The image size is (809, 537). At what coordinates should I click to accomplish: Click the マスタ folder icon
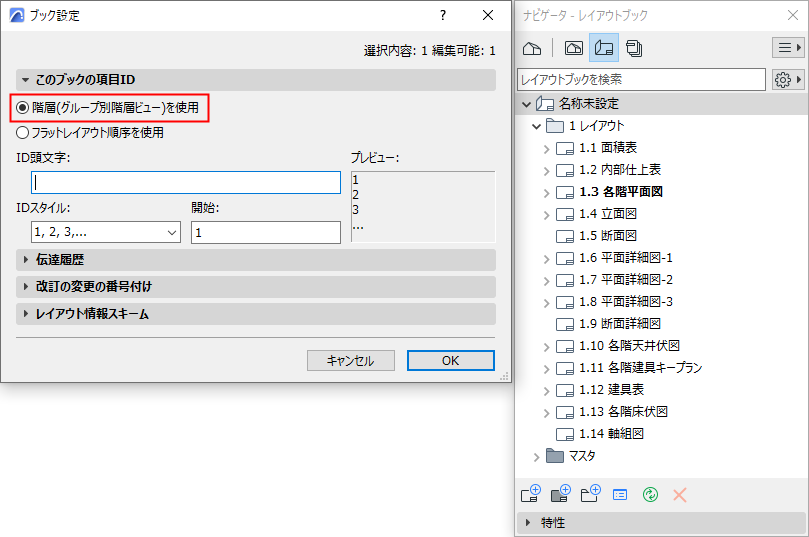point(555,455)
